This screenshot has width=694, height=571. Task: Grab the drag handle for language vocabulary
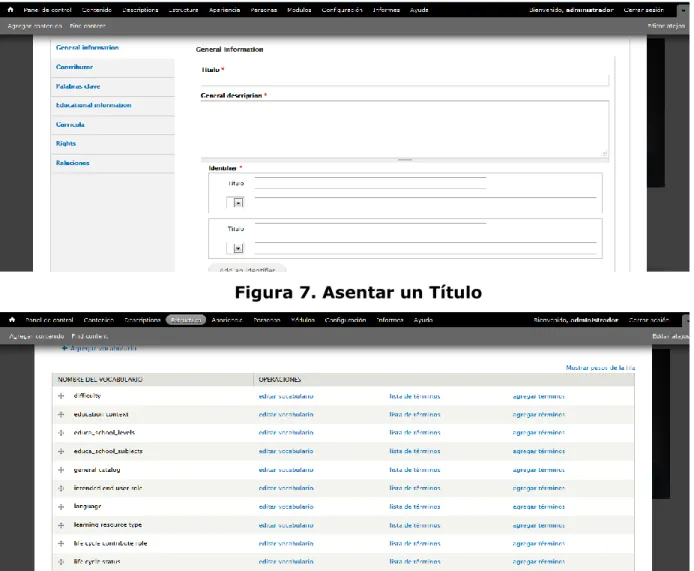tap(61, 506)
